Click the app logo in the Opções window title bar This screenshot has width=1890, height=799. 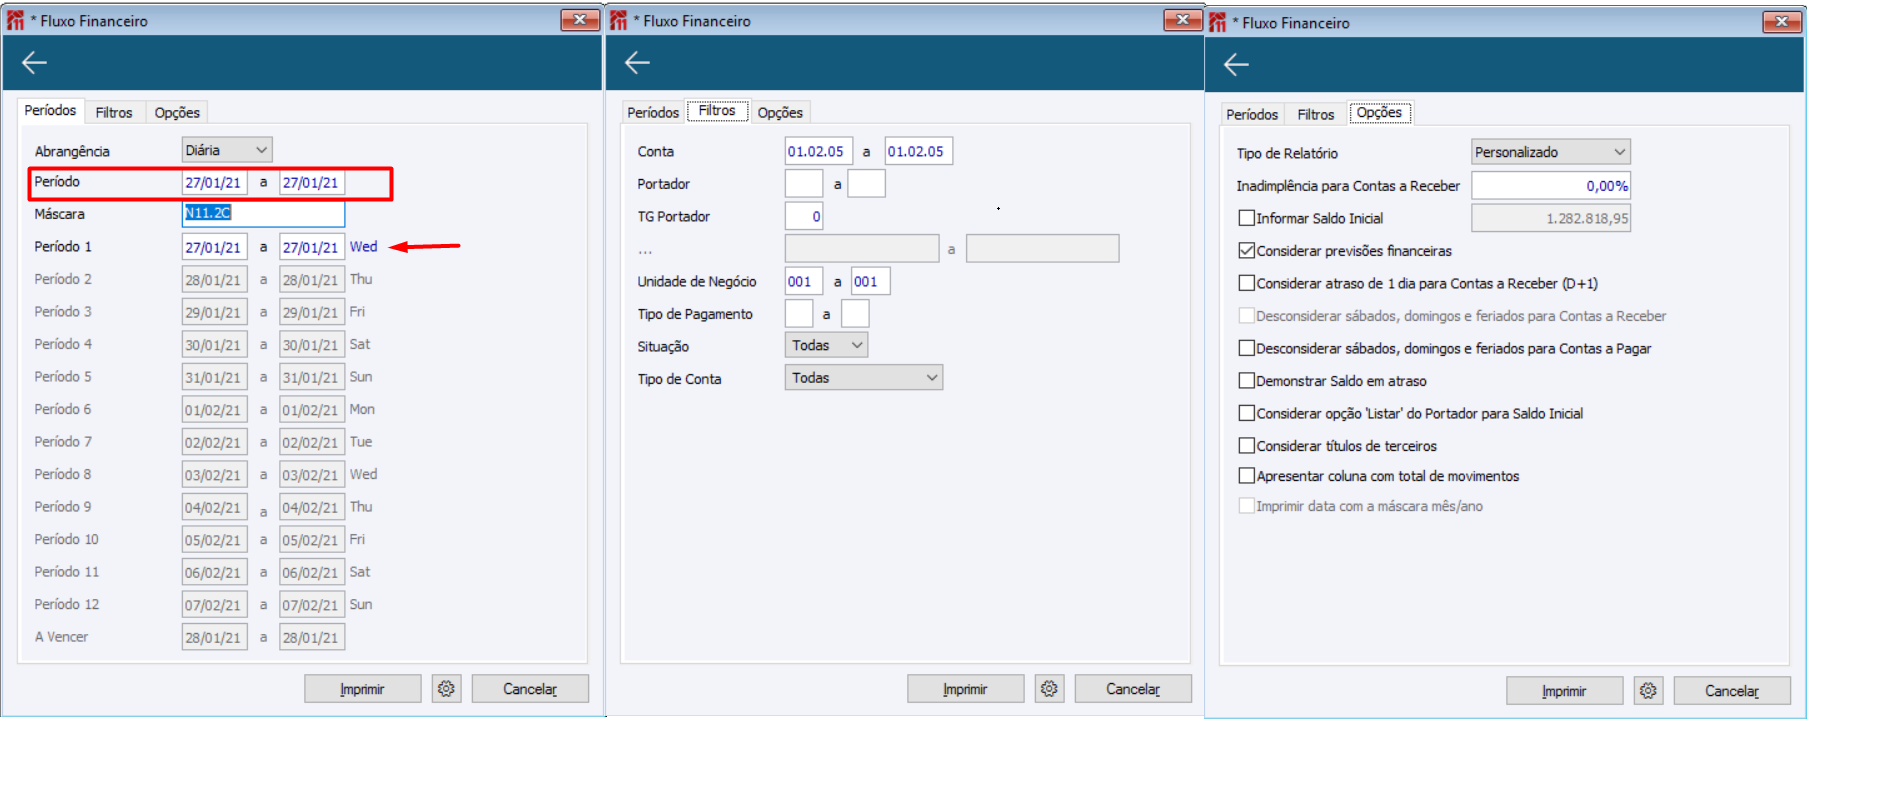point(1217,22)
